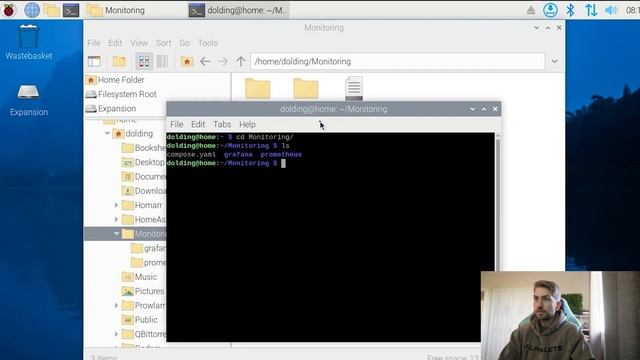Toggle the side pane toolbar icon
The height and width of the screenshot is (360, 640).
click(x=94, y=62)
